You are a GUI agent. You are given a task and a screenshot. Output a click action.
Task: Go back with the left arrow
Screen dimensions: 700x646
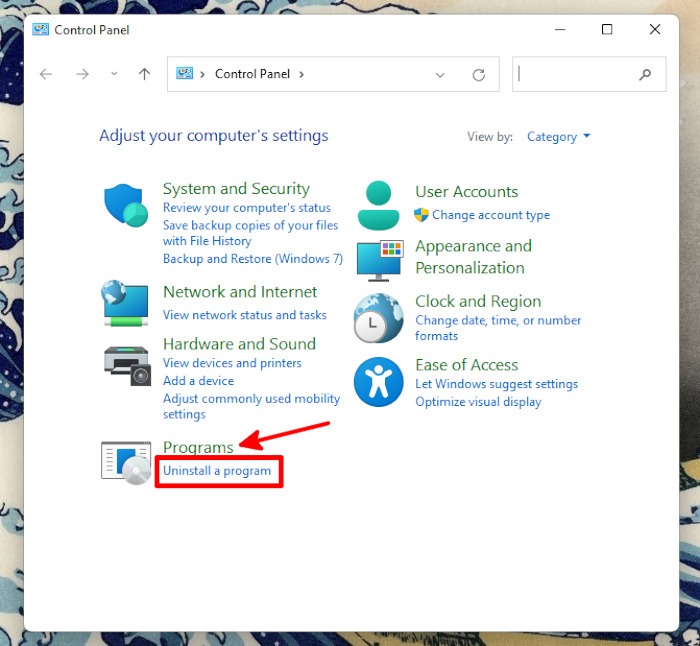[46, 74]
